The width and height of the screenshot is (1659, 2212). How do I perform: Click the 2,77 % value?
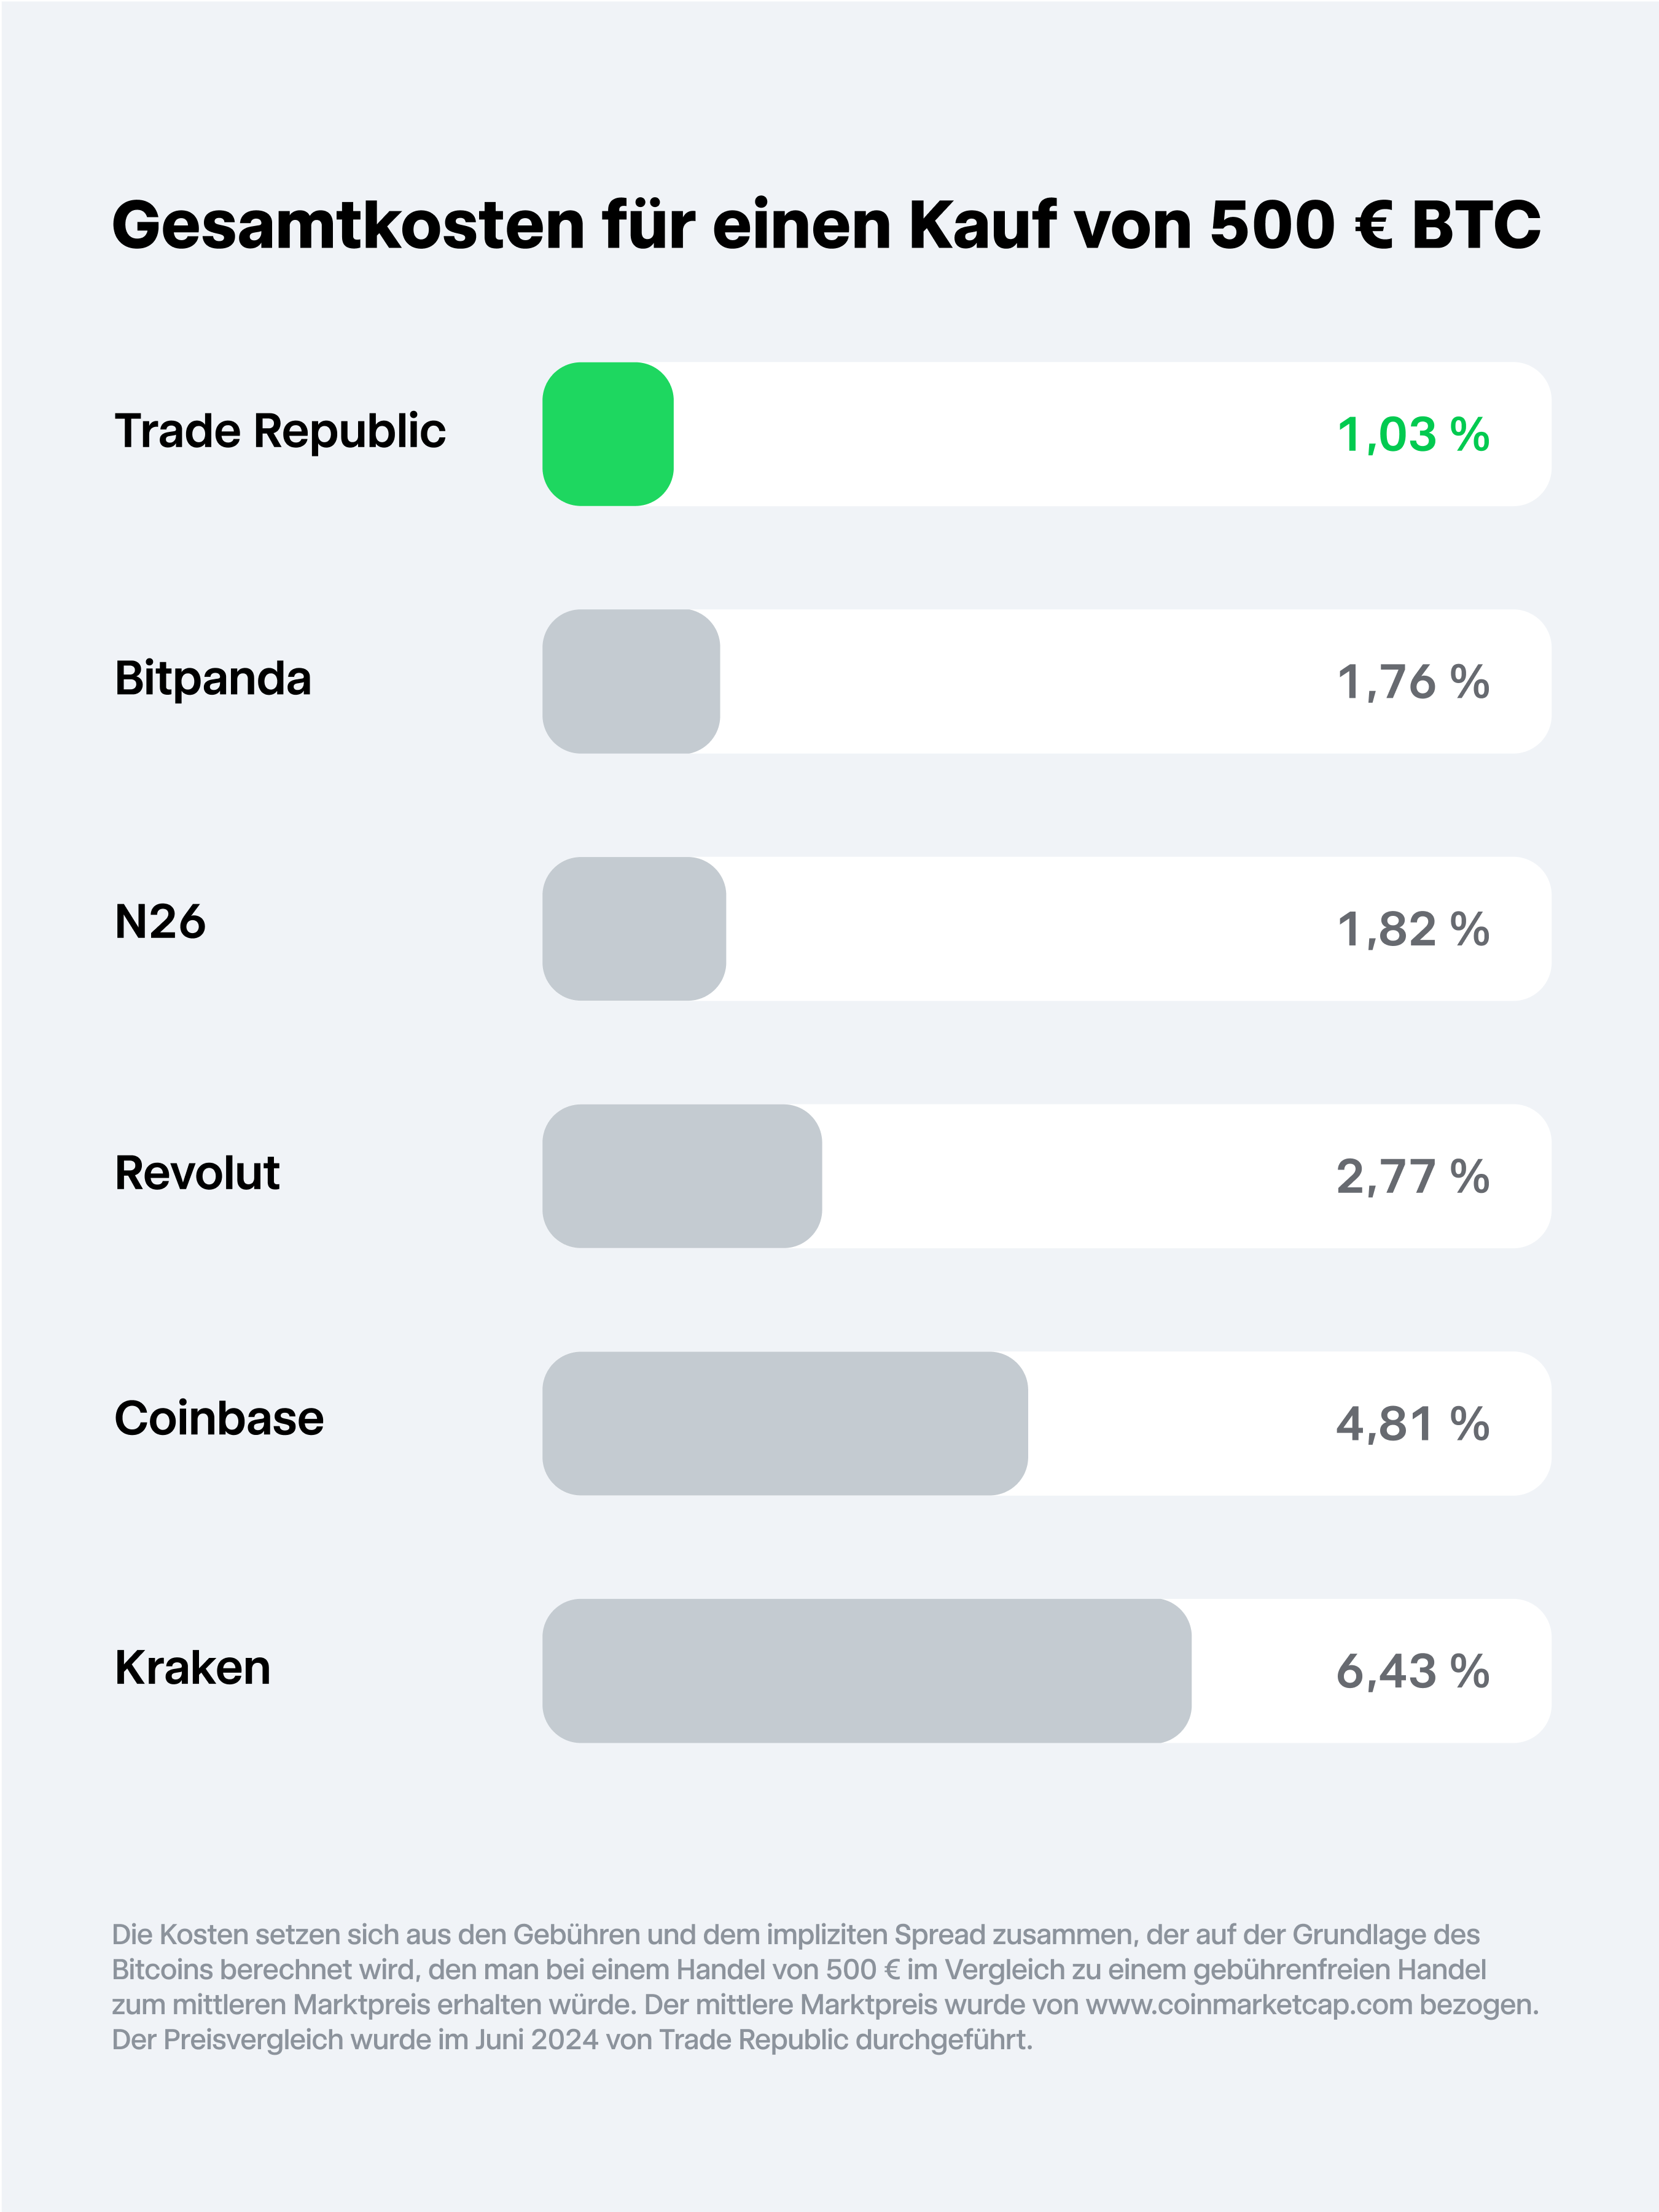click(x=1413, y=1177)
